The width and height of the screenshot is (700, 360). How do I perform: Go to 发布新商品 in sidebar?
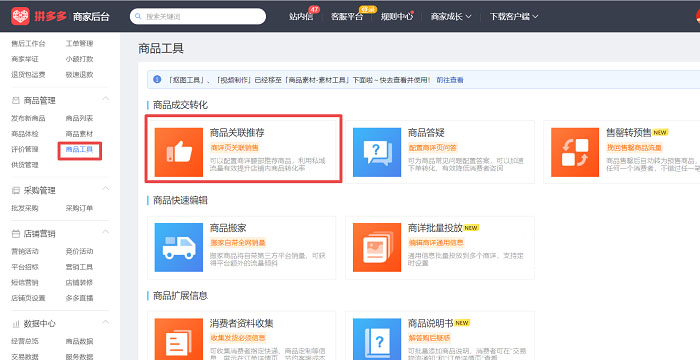pyautogui.click(x=28, y=118)
